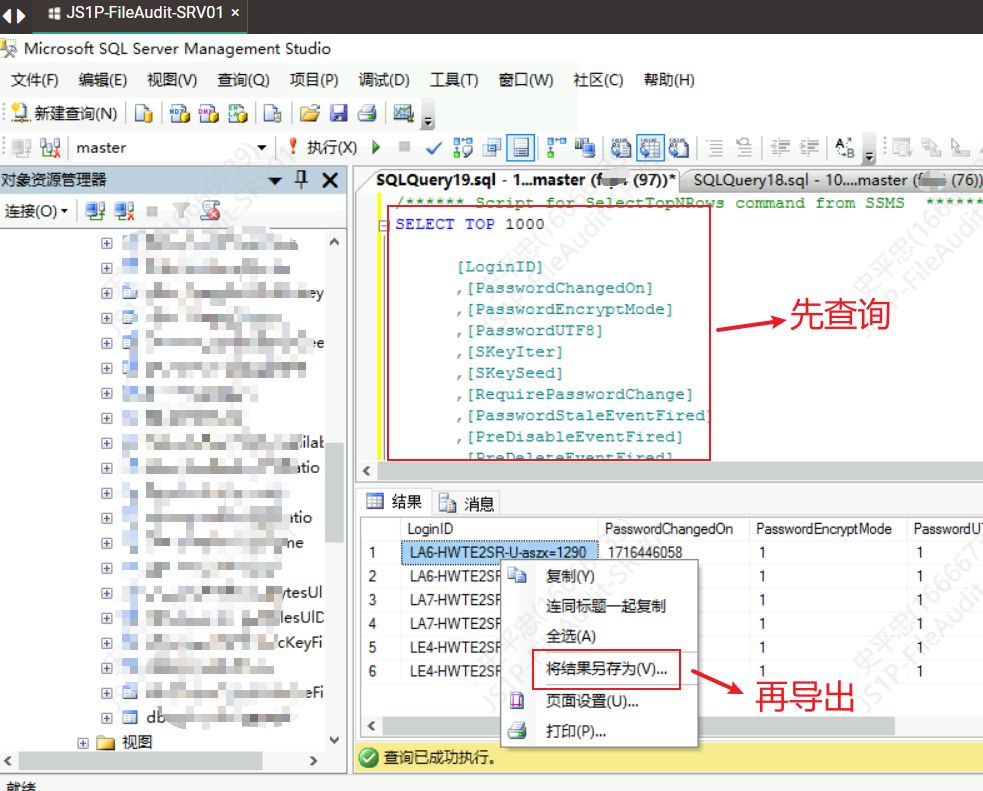Screen dimensions: 983x791
Task: Select 连同标题一起复制 in context menu
Action: pyautogui.click(x=605, y=606)
